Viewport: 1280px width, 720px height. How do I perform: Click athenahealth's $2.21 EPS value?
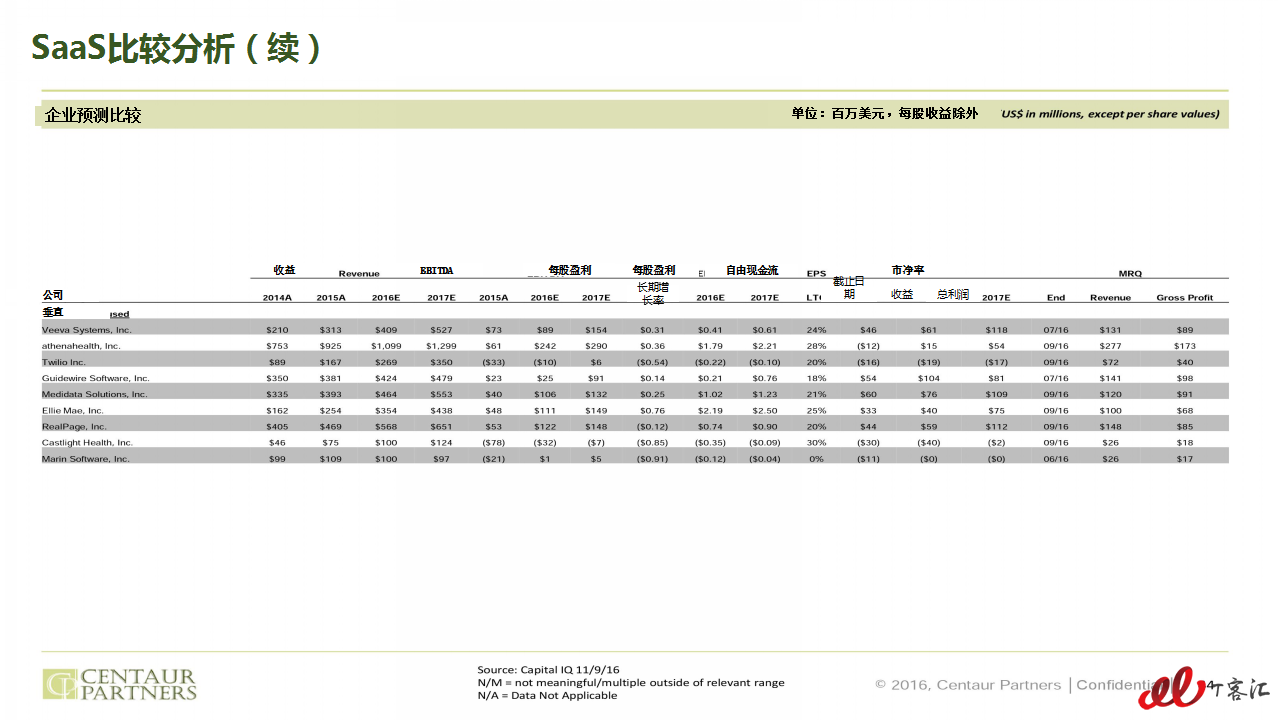(x=764, y=345)
